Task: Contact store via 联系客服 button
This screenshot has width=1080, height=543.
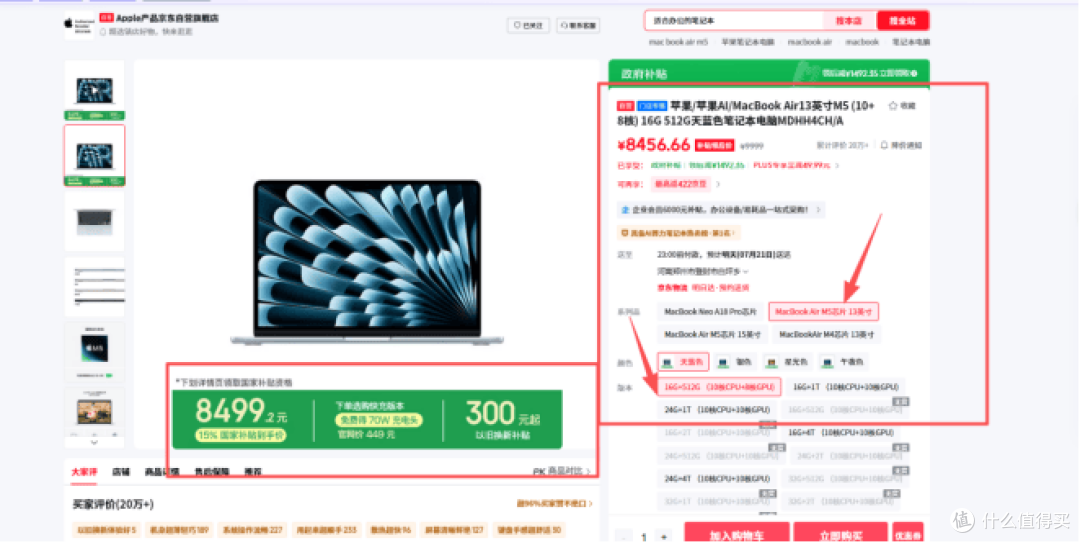Action: [x=579, y=25]
